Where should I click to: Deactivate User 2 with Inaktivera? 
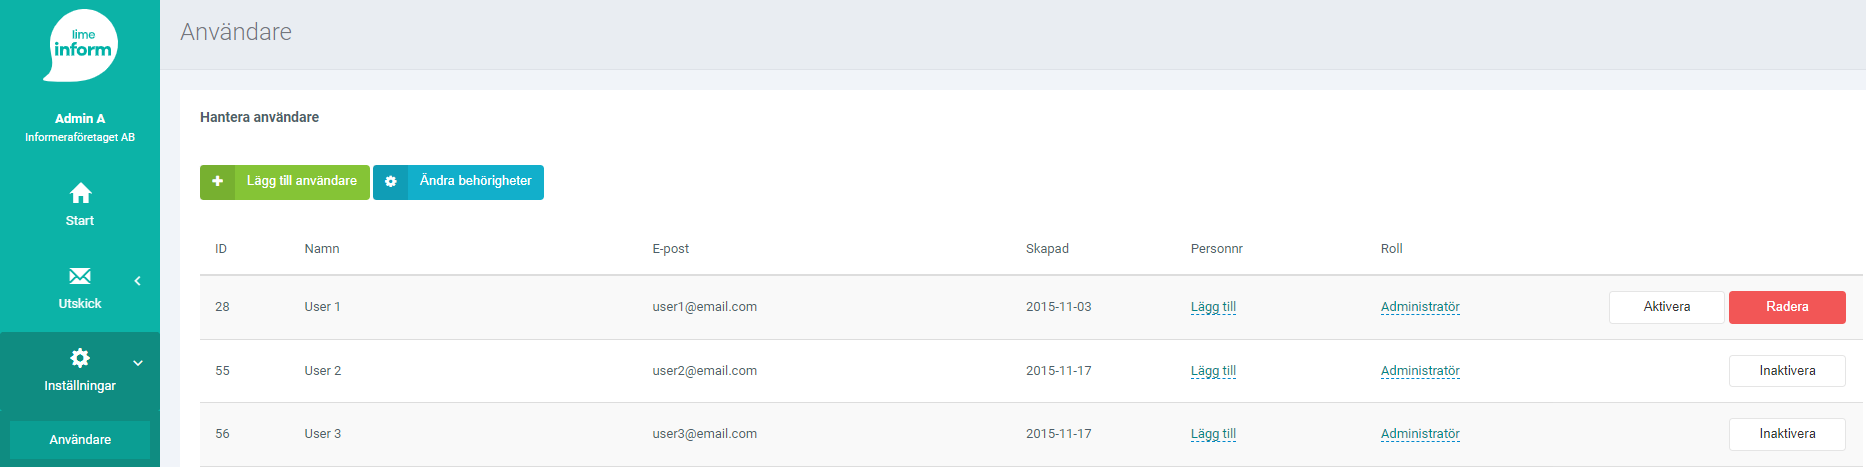click(x=1787, y=371)
